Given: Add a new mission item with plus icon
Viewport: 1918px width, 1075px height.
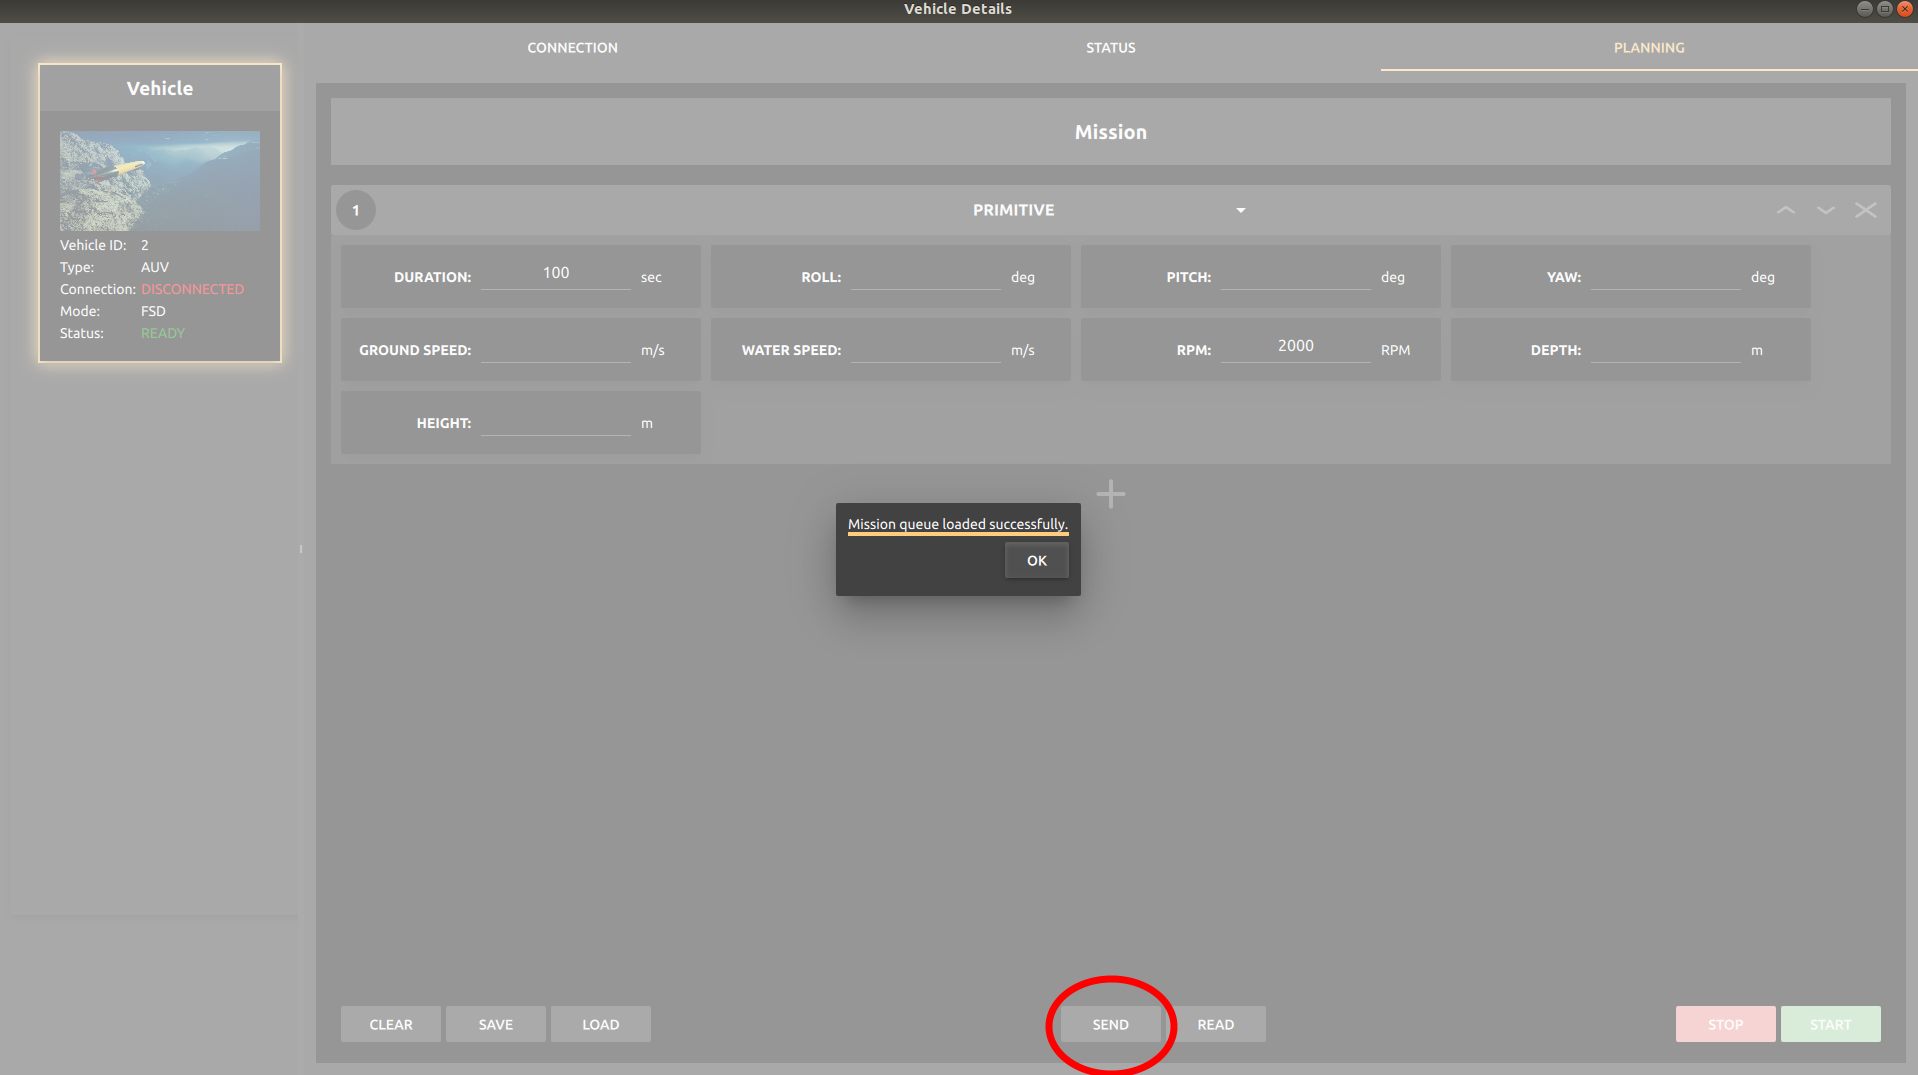Looking at the screenshot, I should (x=1110, y=494).
